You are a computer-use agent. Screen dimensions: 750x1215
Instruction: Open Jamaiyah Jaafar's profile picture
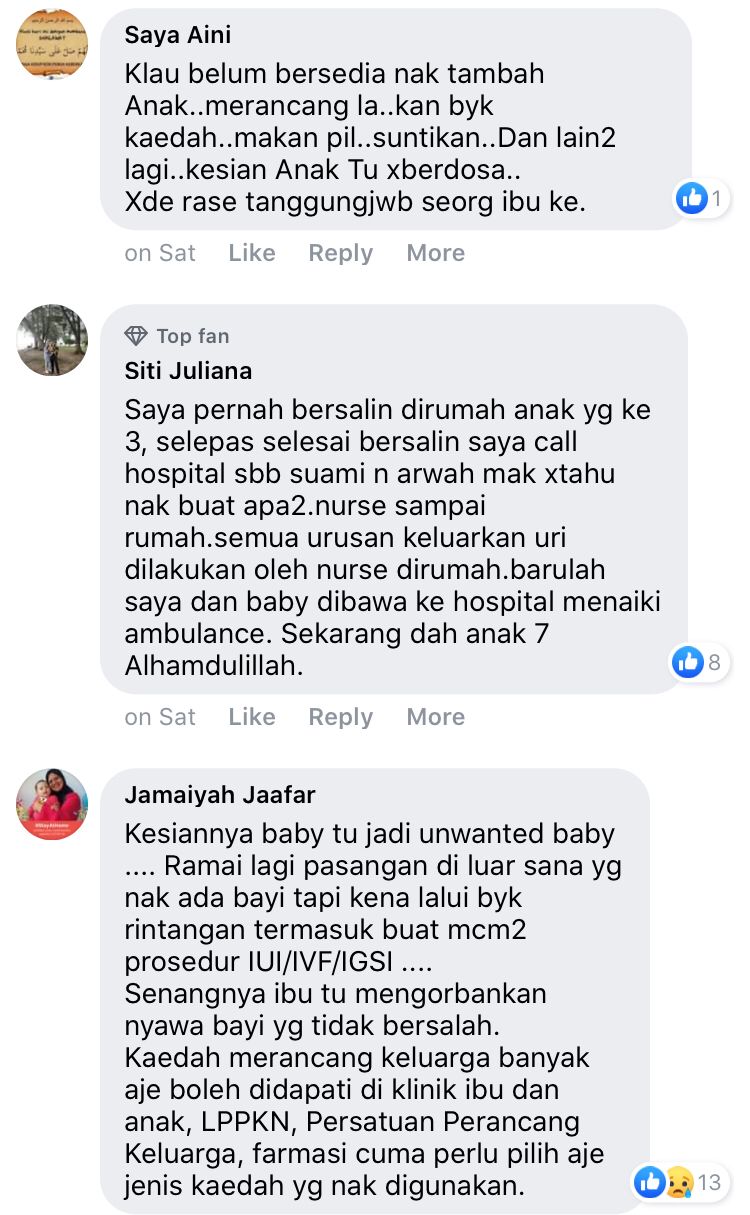(x=52, y=804)
